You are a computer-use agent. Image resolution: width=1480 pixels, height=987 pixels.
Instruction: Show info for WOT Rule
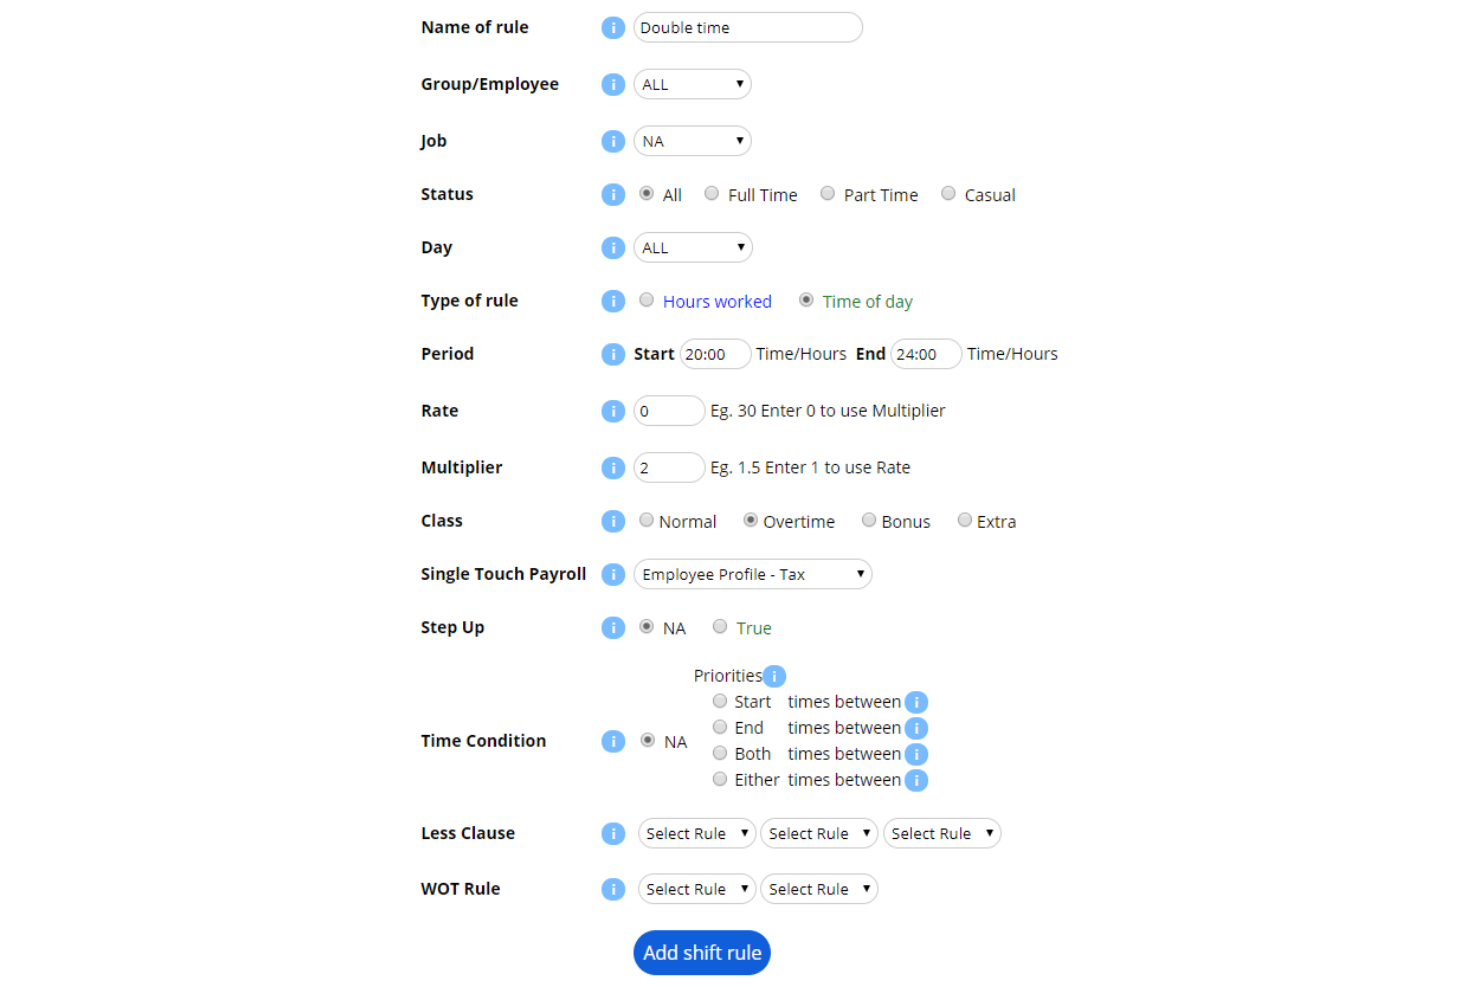[613, 889]
